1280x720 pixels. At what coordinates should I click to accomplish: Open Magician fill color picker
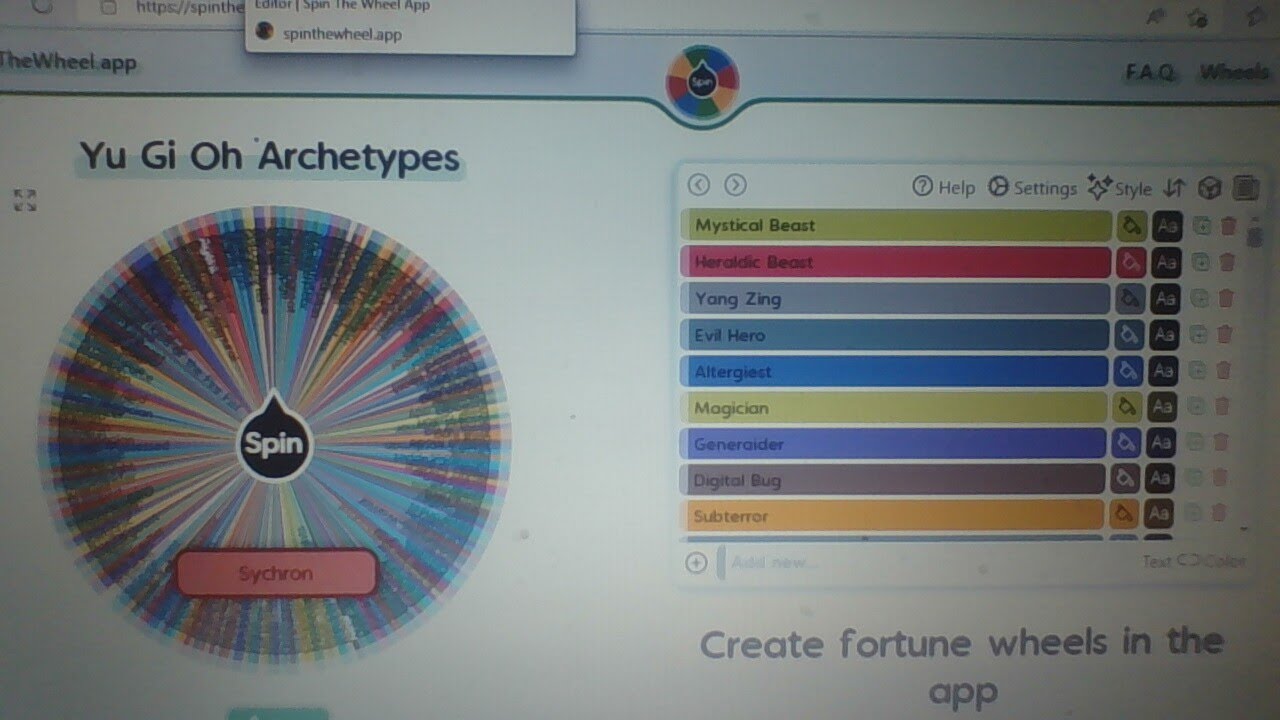coord(1127,407)
